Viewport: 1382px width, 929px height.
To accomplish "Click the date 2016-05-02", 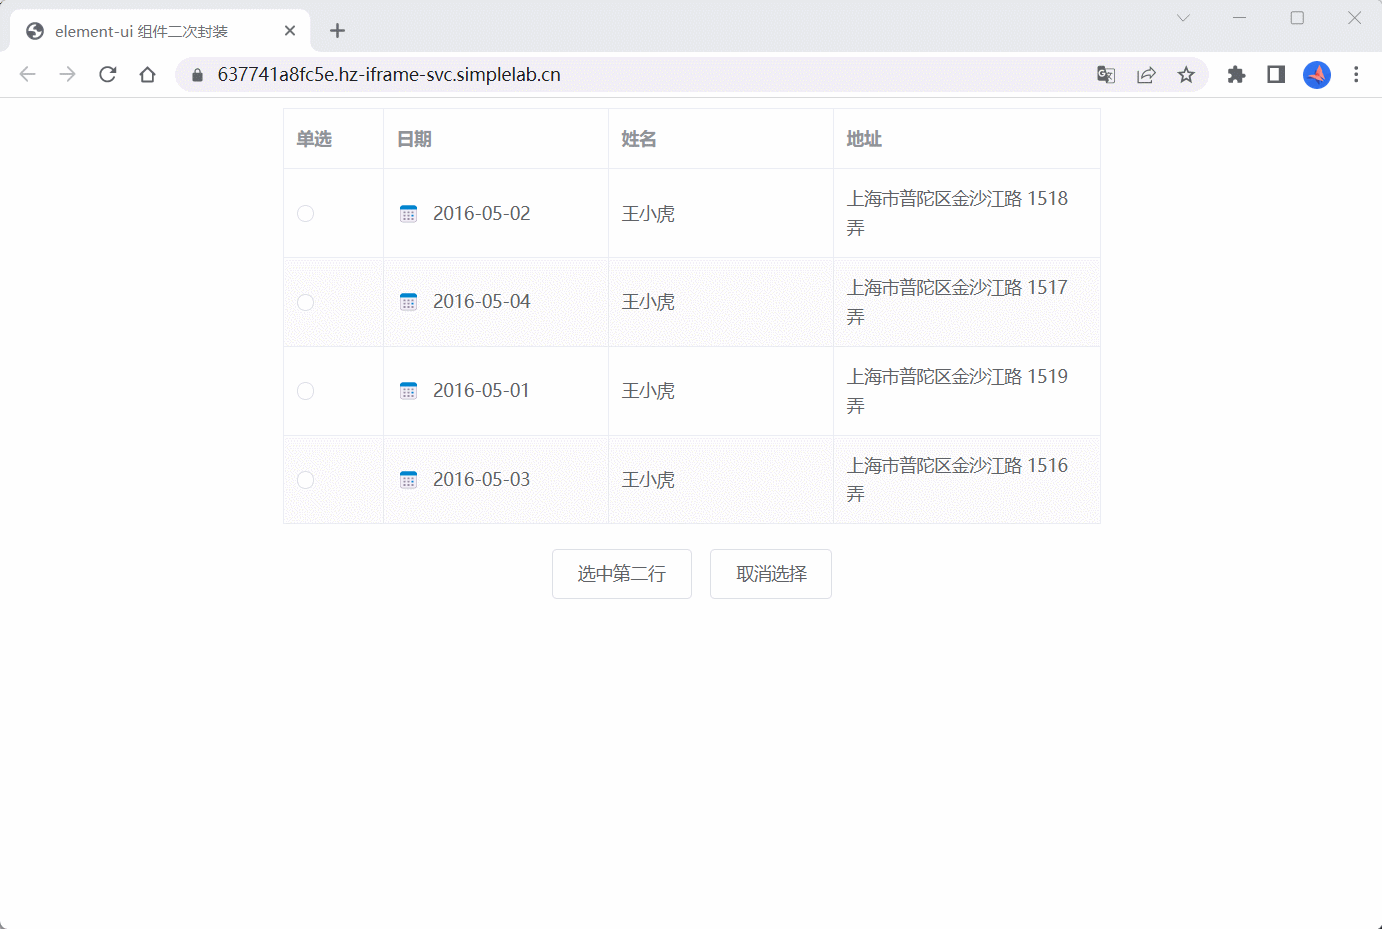I will click(x=482, y=214).
